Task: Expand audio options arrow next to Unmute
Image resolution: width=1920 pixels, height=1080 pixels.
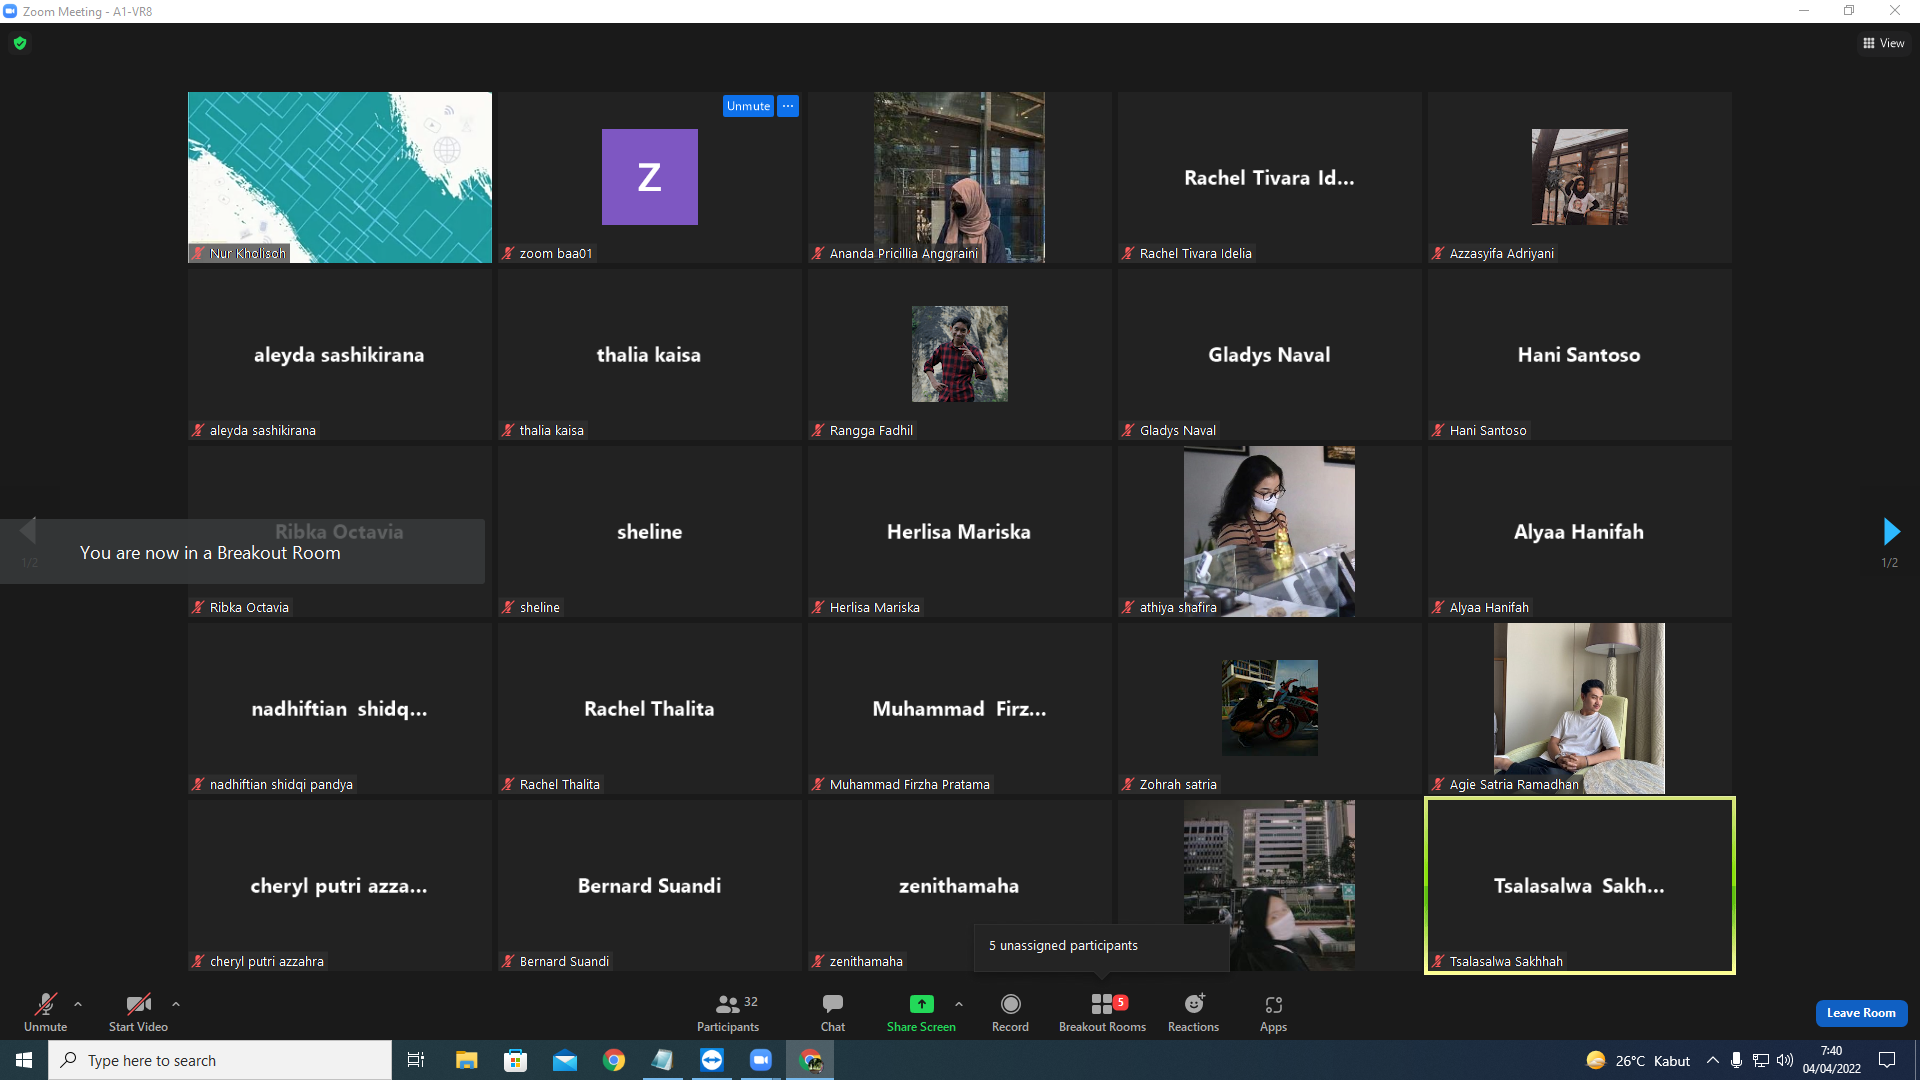Action: pyautogui.click(x=78, y=1004)
